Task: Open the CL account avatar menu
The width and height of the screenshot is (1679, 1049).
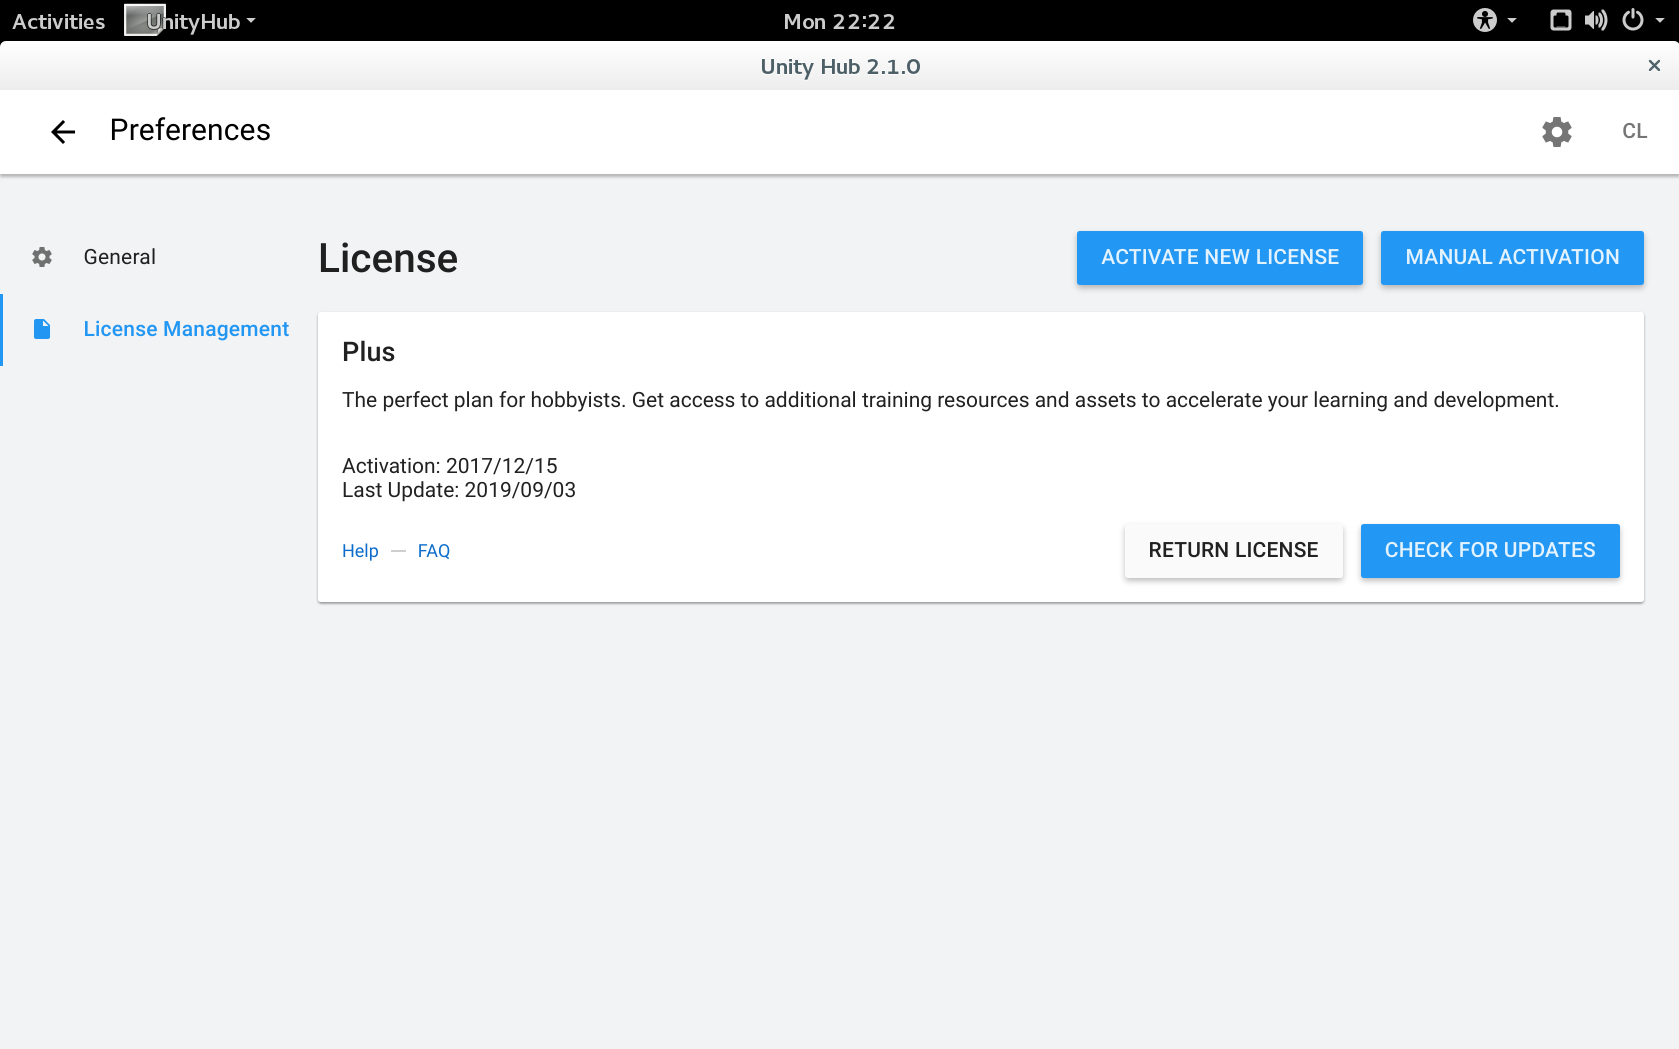Action: pos(1634,131)
